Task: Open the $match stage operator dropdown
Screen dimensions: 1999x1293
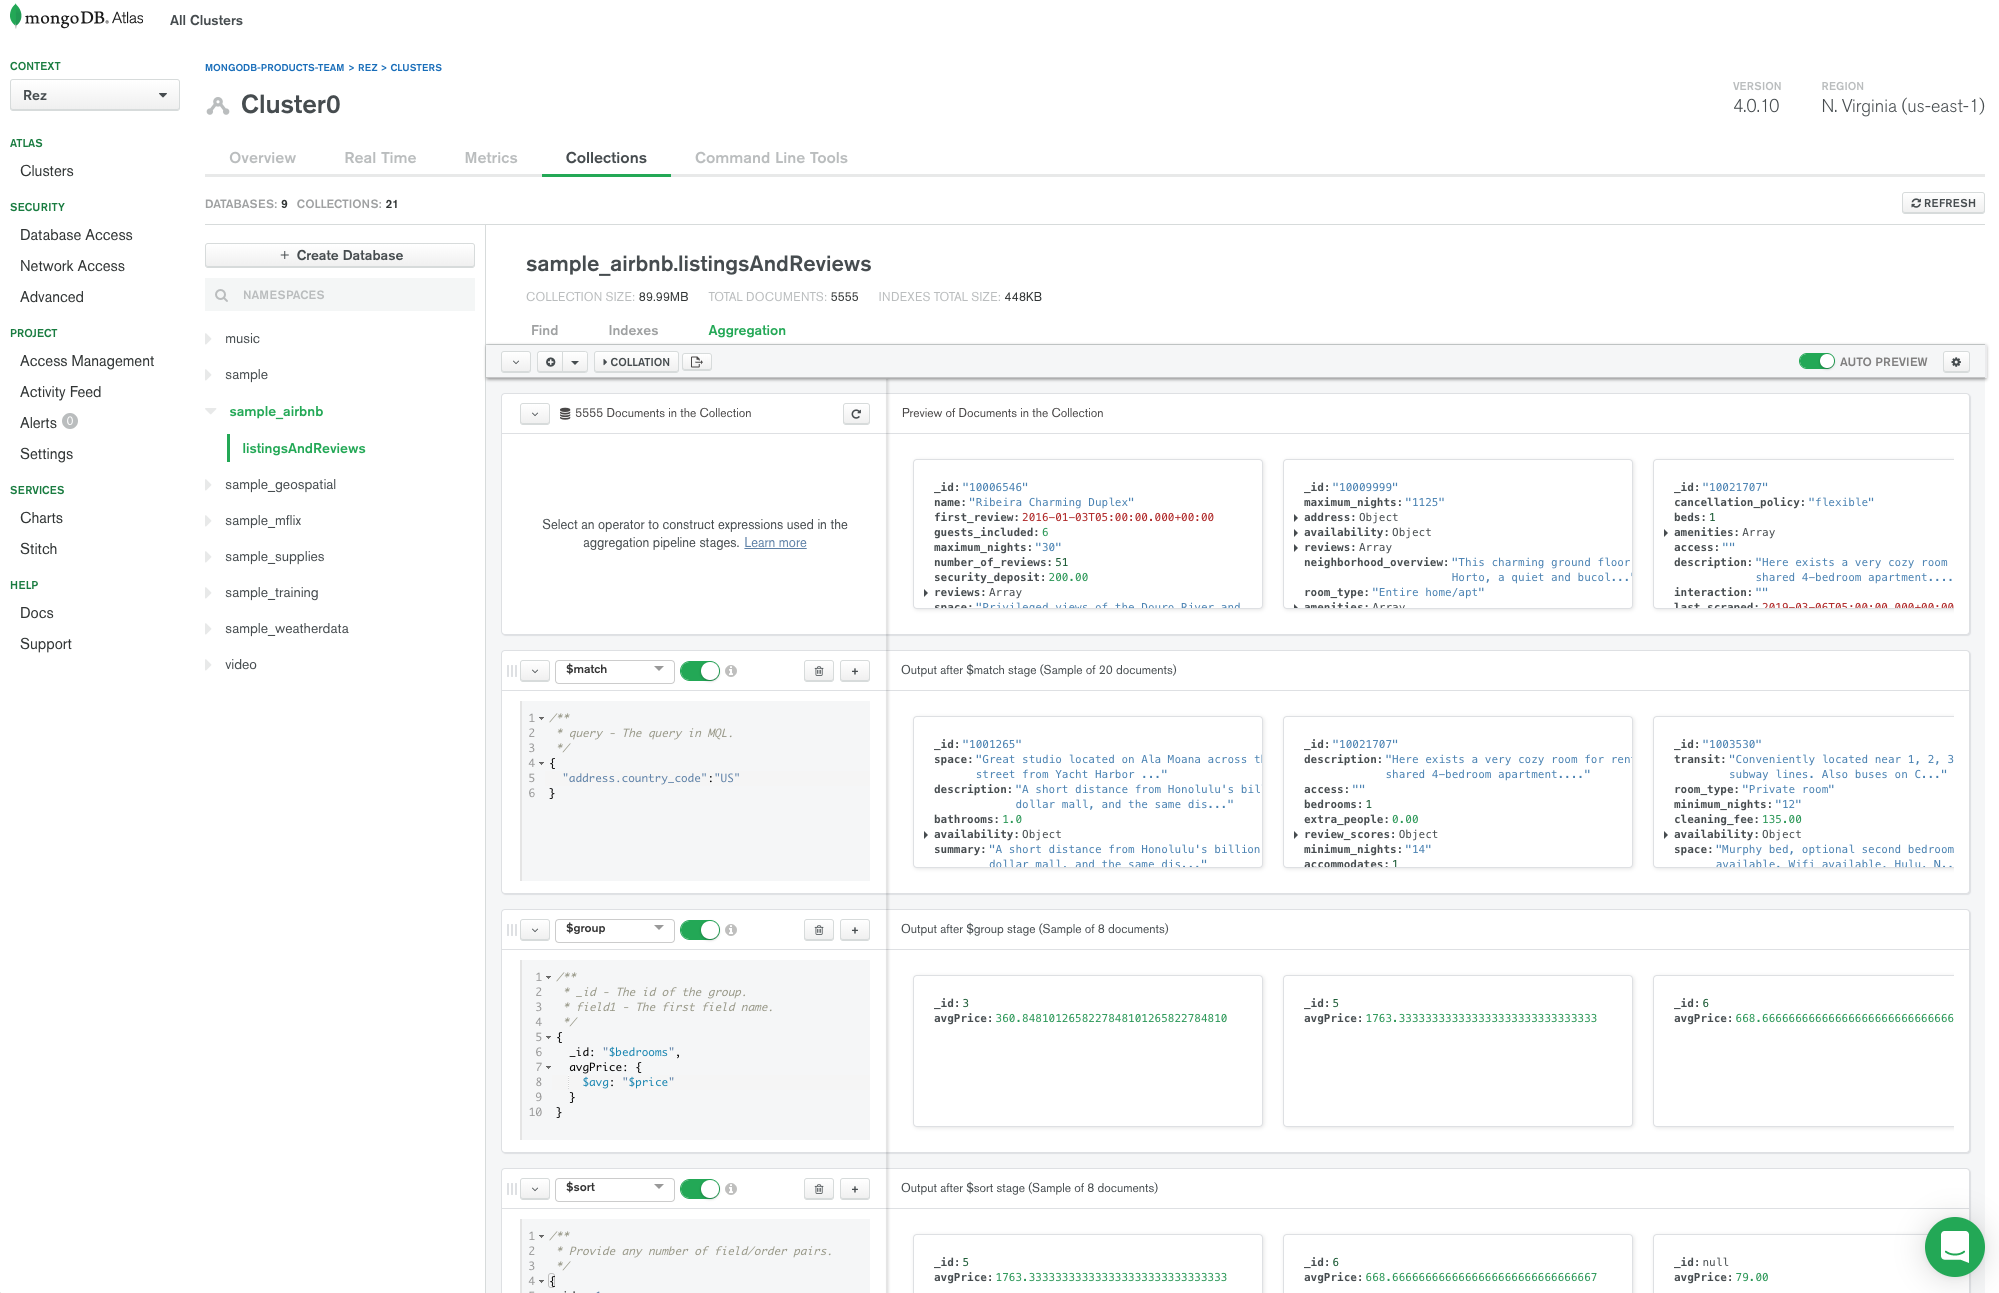Action: [615, 670]
